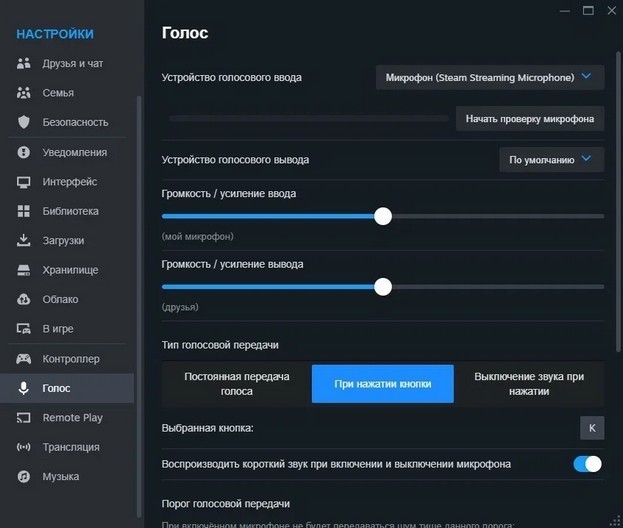Click the Хранилище drive icon

point(23,270)
